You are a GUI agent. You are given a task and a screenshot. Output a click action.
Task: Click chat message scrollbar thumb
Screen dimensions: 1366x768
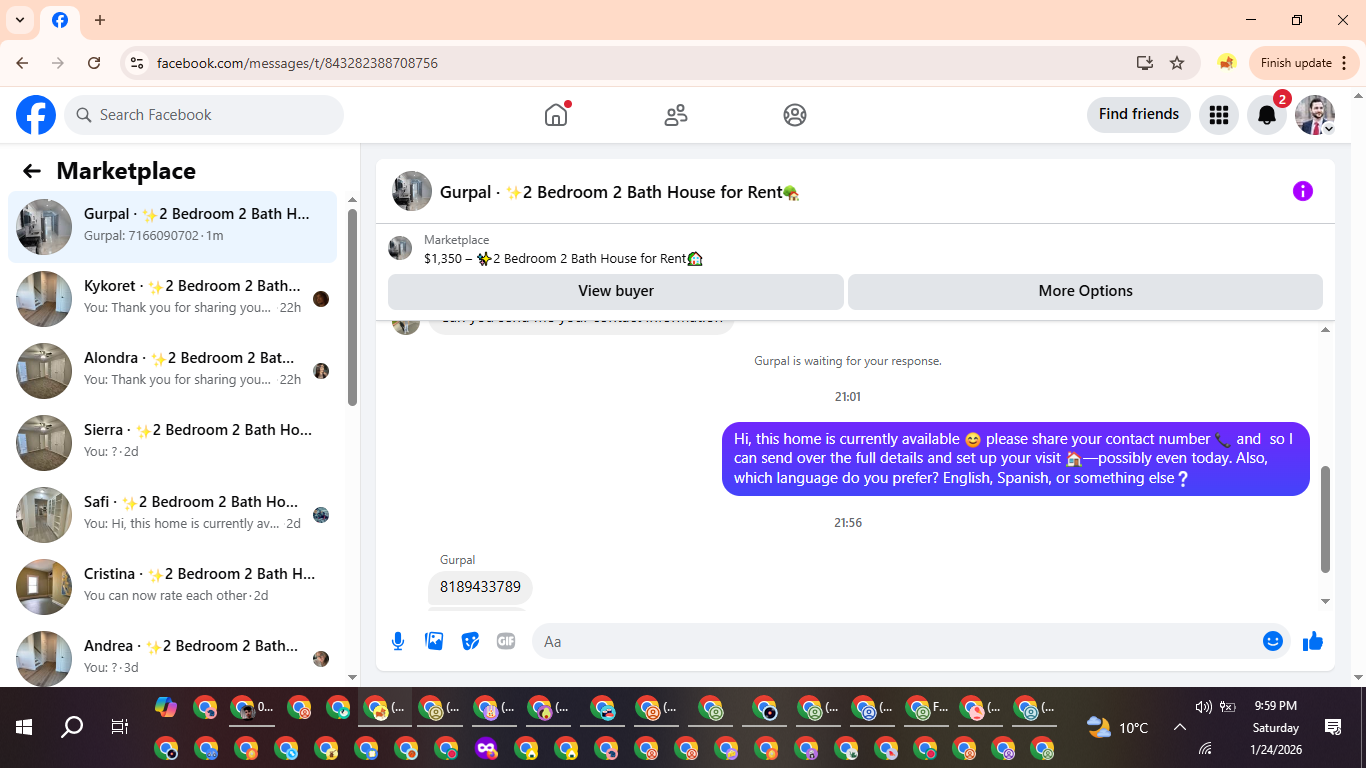[1326, 519]
